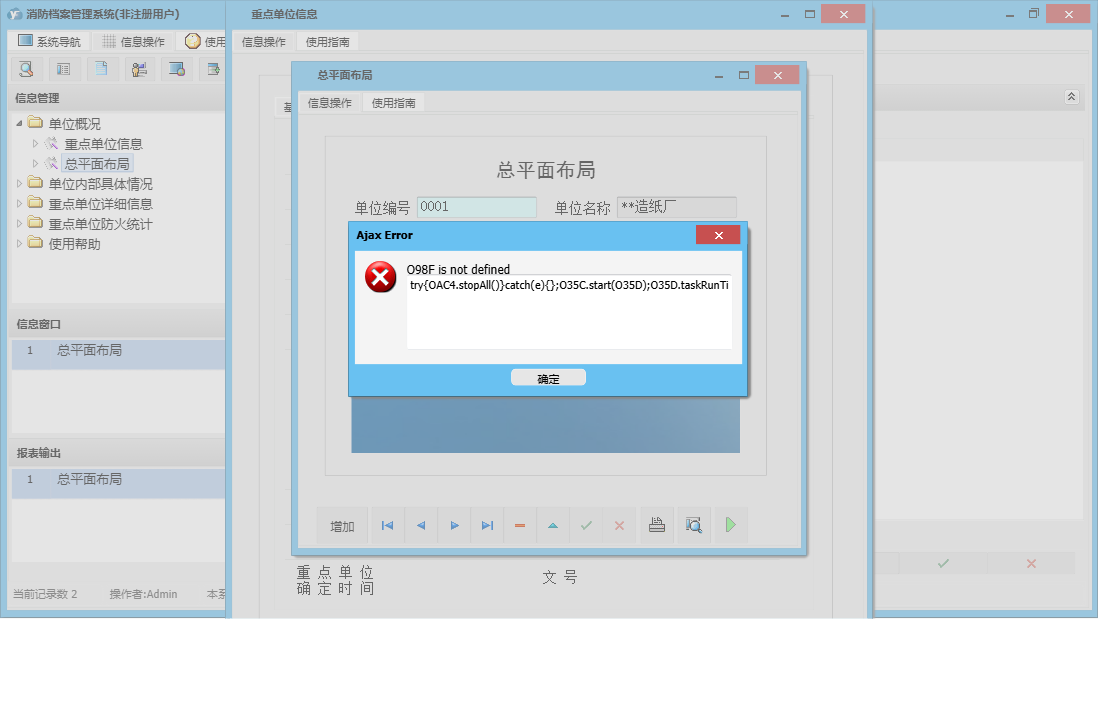Image resolution: width=1098 pixels, height=705 pixels.
Task: Expand the 重点单位详细信息 folder arrow
Action: coord(20,204)
